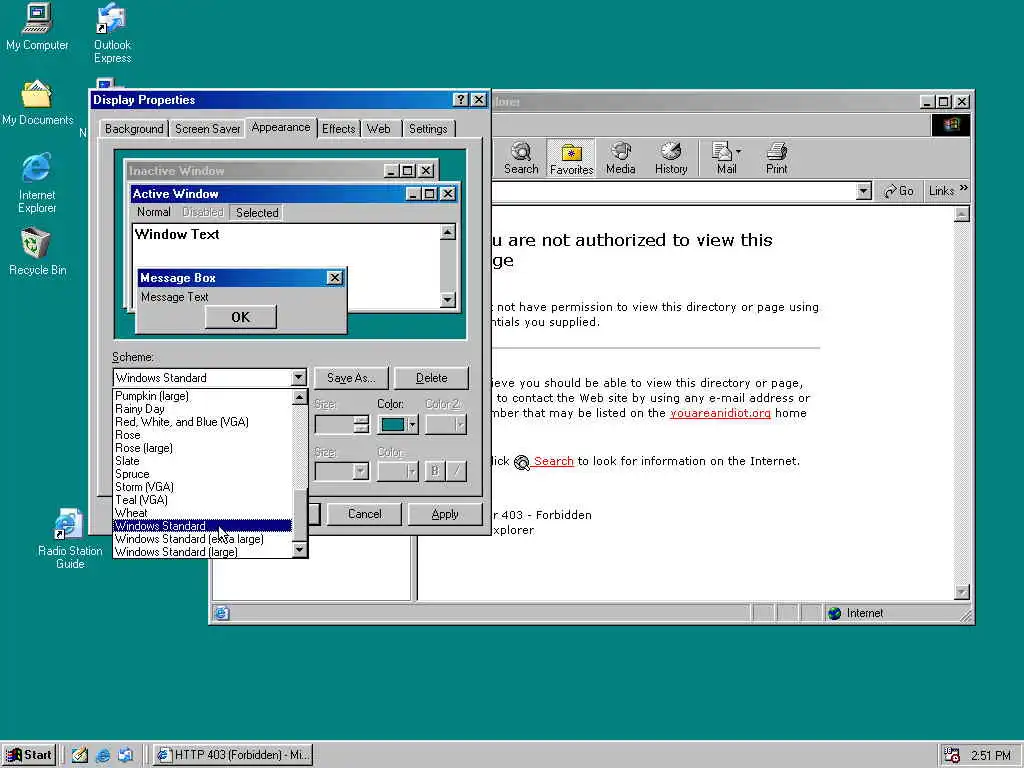Follow the youareanidiot.org link

tap(720, 413)
